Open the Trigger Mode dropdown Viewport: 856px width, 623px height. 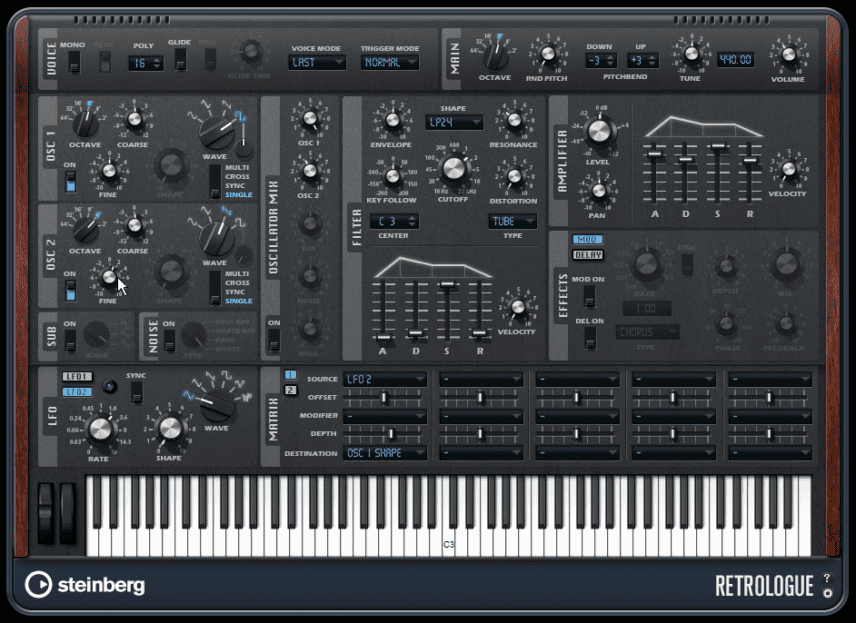pos(390,63)
